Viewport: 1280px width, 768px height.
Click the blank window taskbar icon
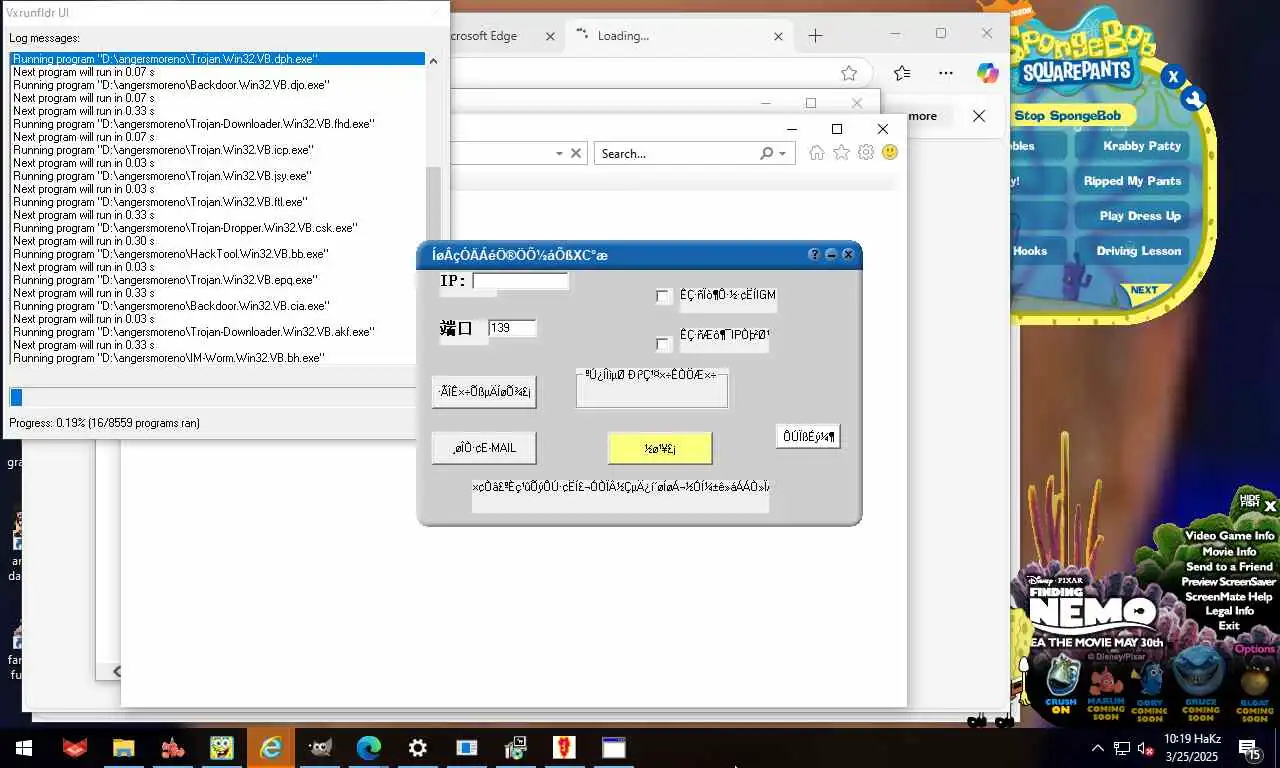(613, 747)
